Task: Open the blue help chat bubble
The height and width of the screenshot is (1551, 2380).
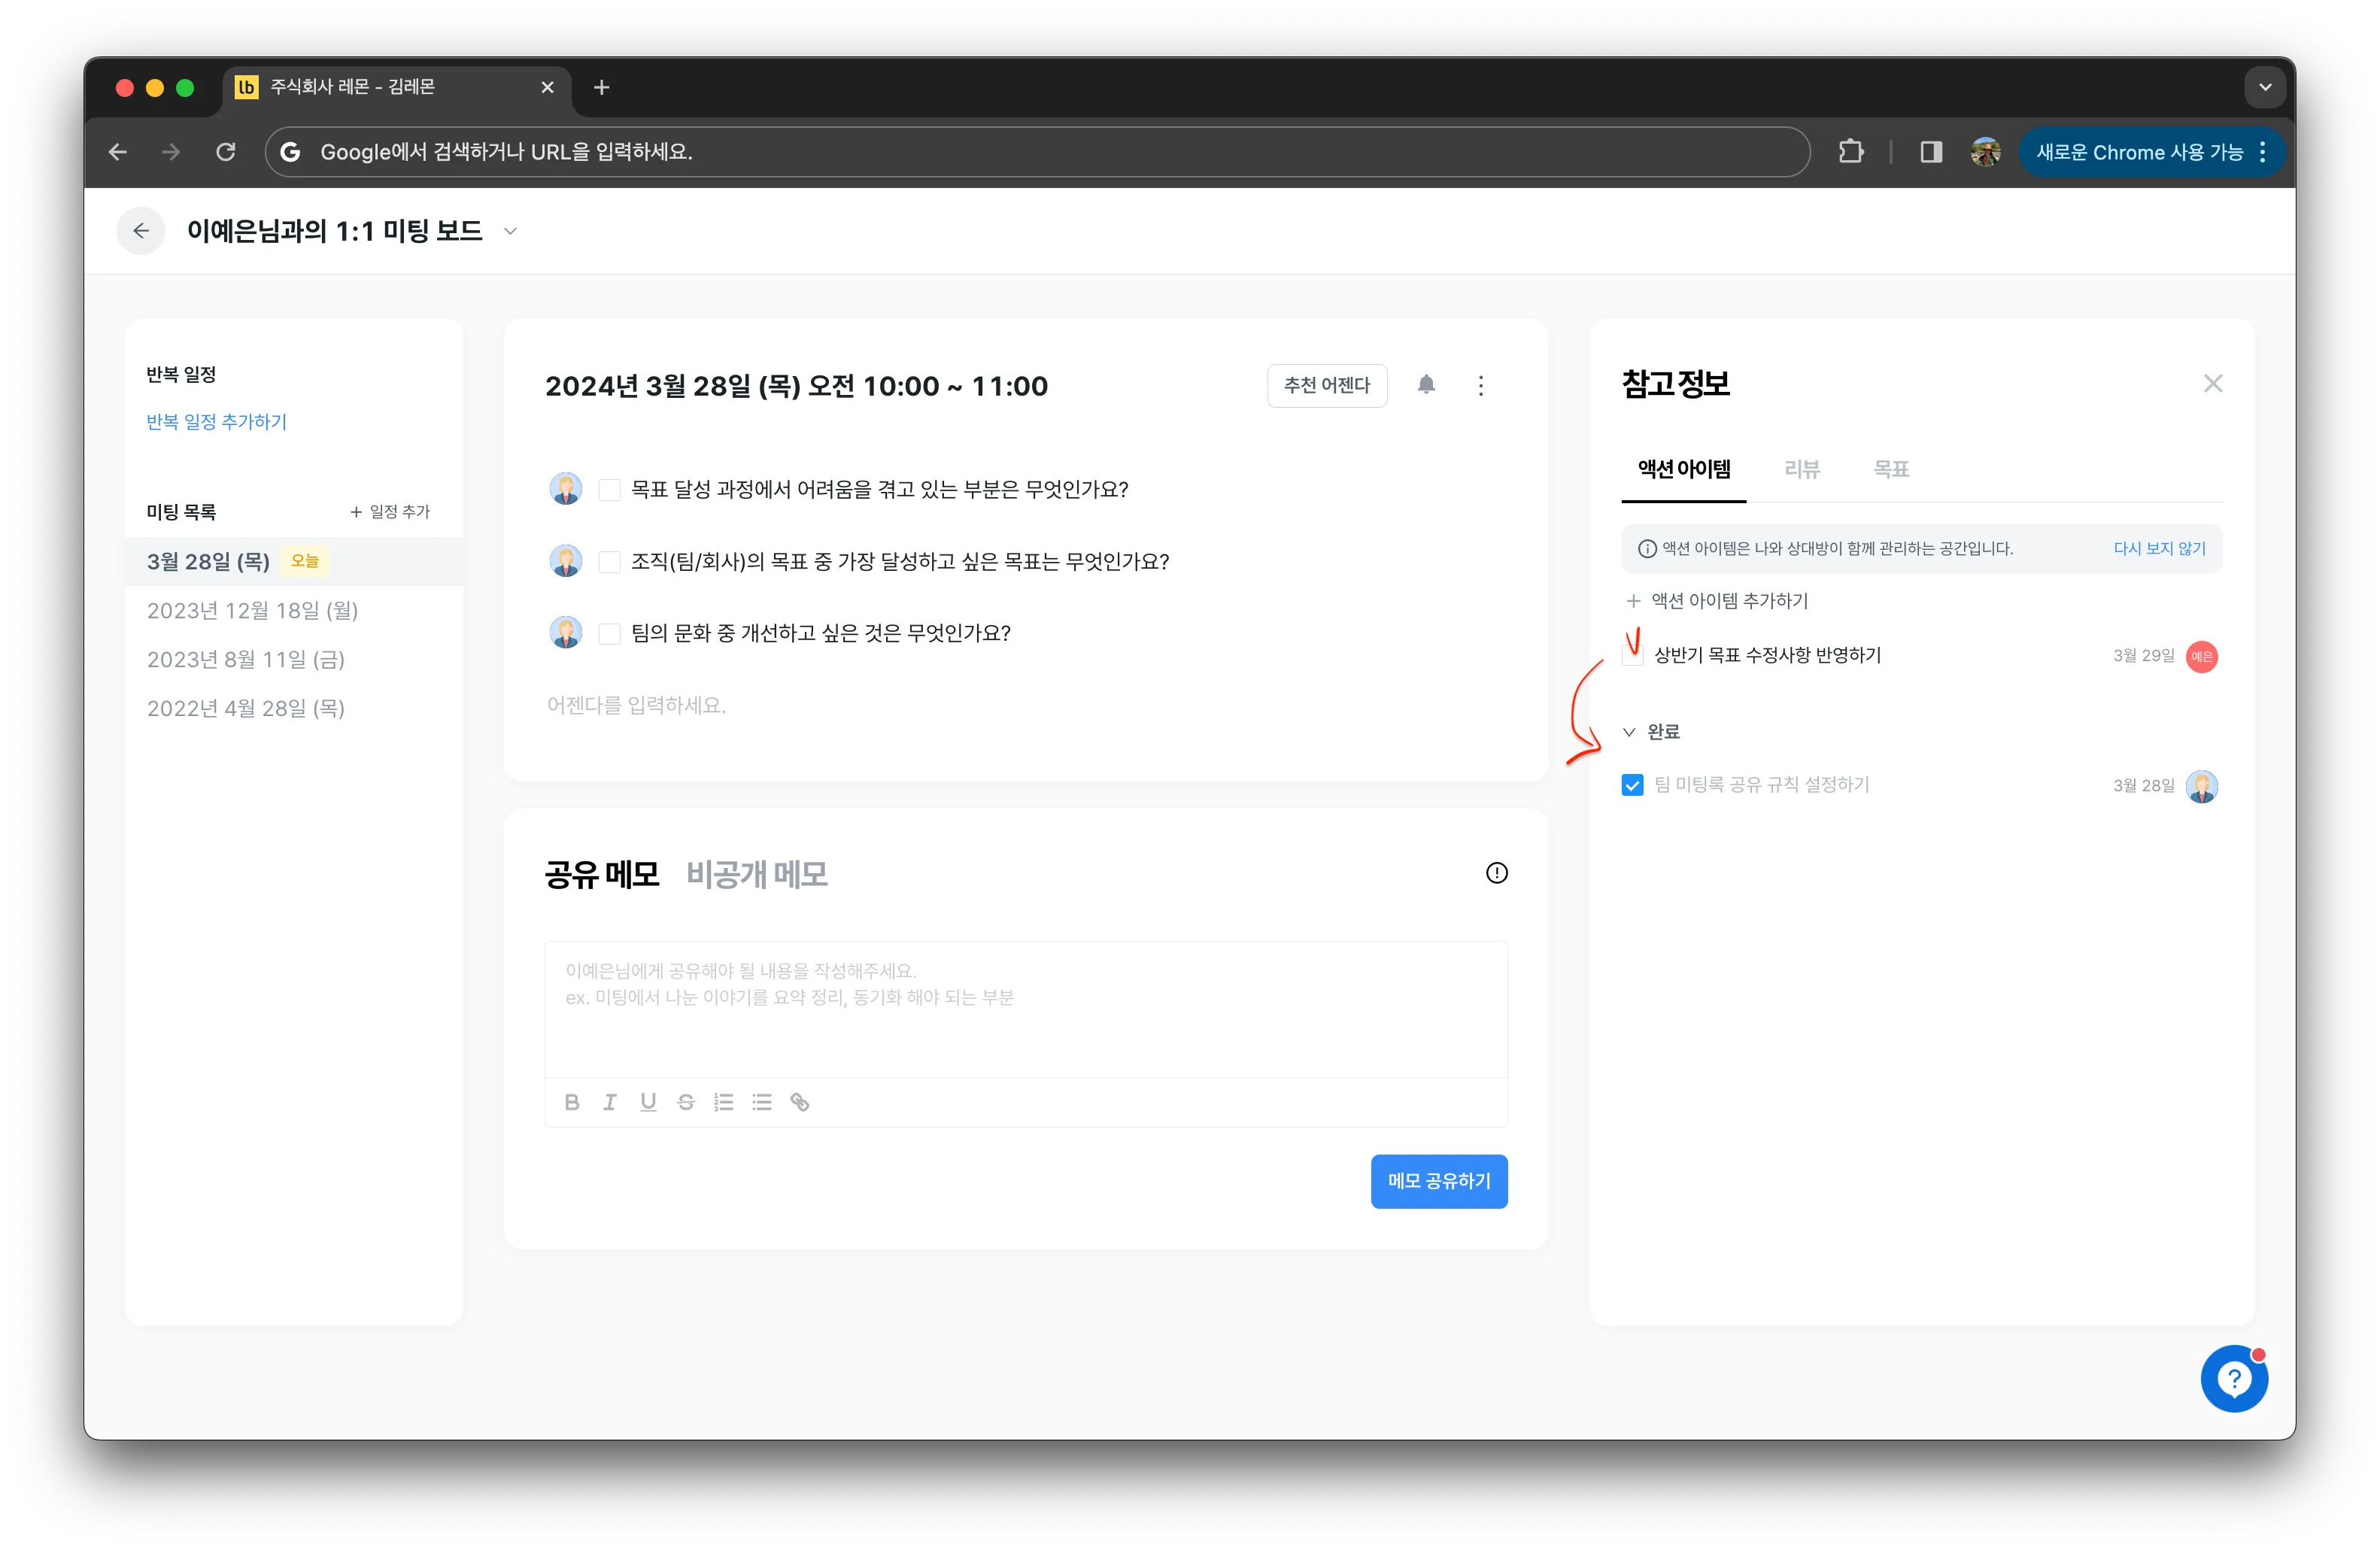Action: pyautogui.click(x=2234, y=1379)
